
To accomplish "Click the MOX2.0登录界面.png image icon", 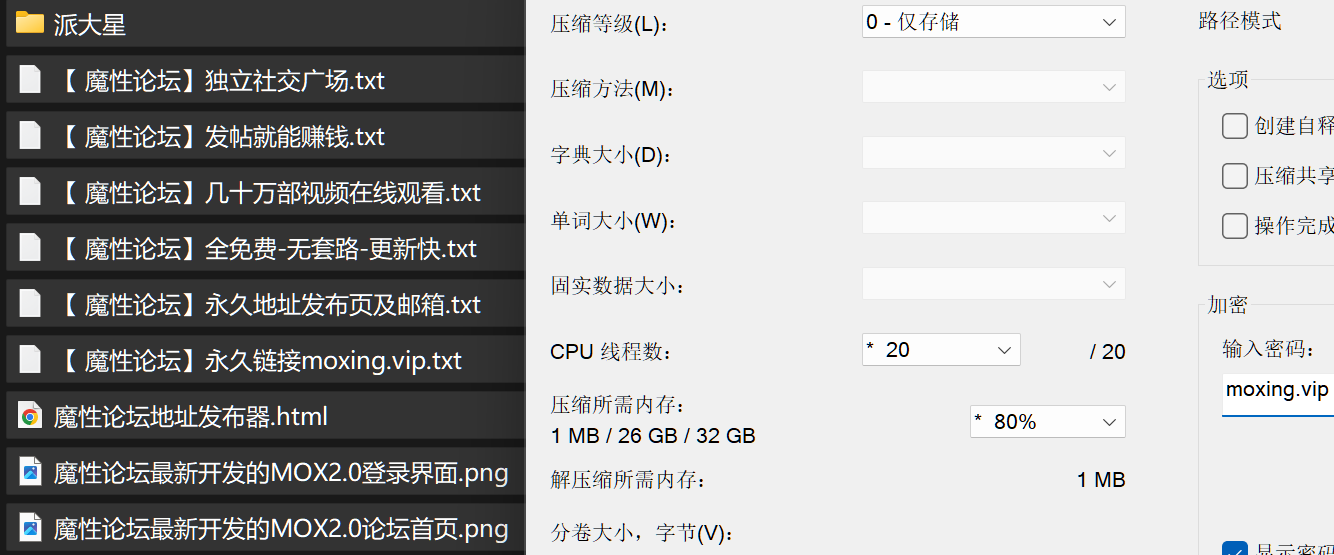I will (30, 472).
